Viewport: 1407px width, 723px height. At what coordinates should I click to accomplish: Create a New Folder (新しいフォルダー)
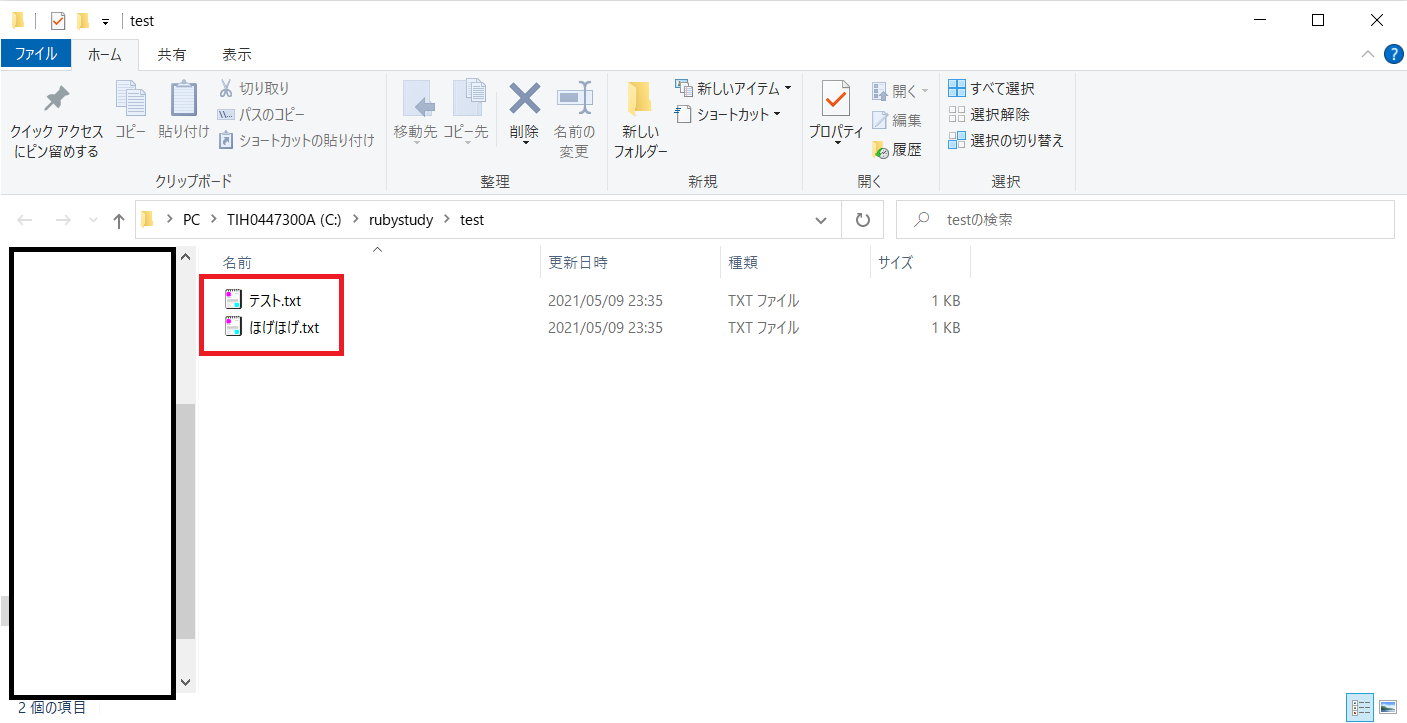pyautogui.click(x=640, y=120)
